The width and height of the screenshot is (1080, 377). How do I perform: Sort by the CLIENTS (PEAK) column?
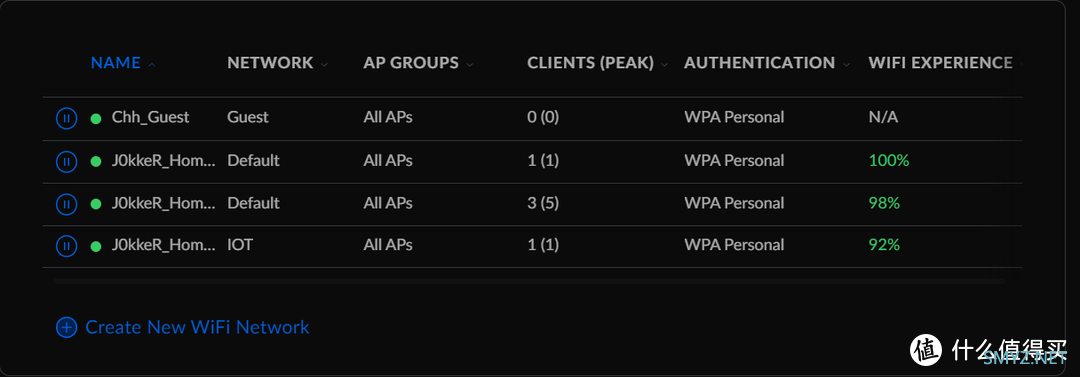[590, 63]
